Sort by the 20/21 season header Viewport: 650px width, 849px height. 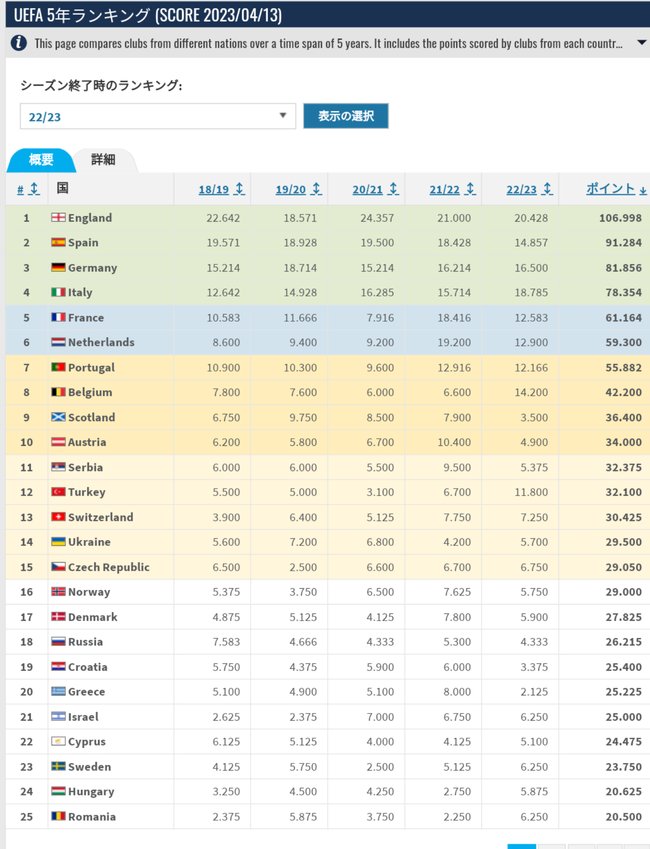tap(367, 190)
